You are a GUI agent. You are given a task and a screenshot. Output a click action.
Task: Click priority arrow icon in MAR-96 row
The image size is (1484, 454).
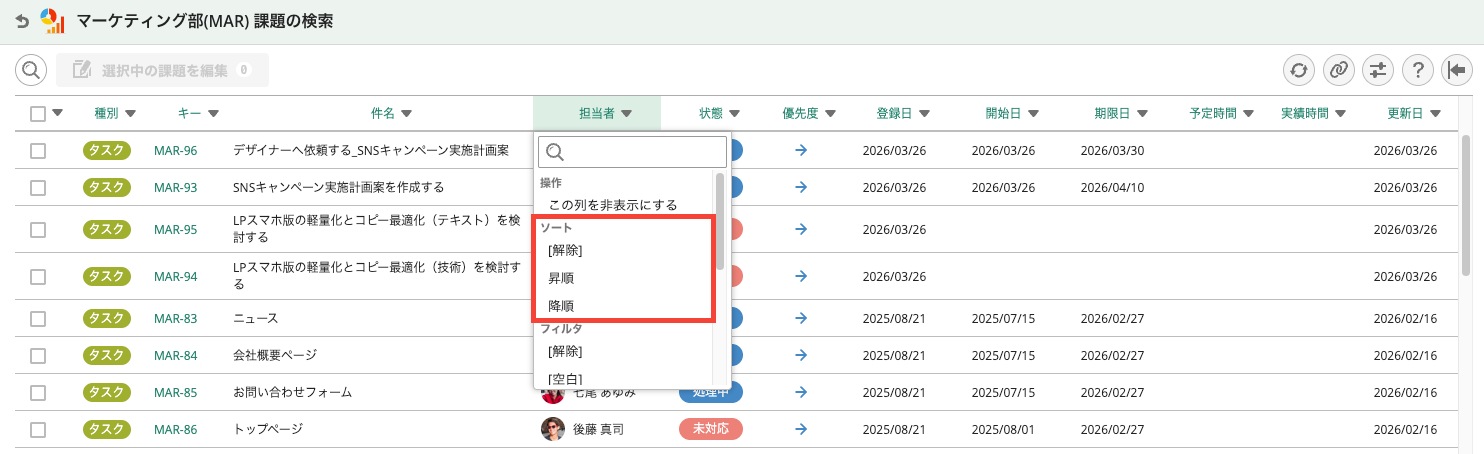coord(801,151)
